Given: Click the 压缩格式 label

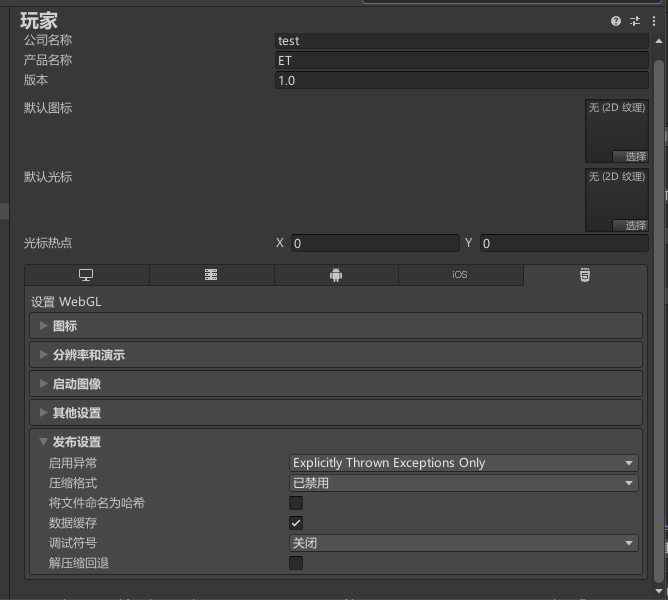Looking at the screenshot, I should pyautogui.click(x=73, y=483).
